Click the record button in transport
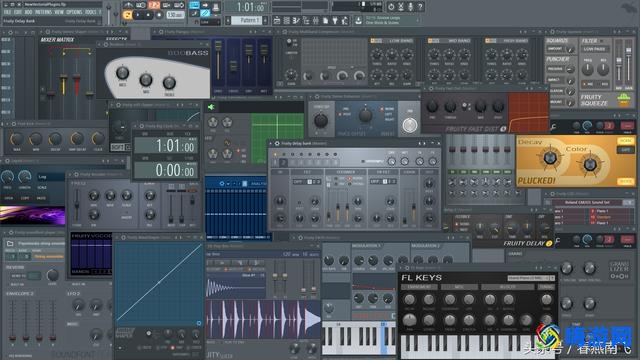Image resolution: width=640 pixels, height=360 pixels. 159,15
